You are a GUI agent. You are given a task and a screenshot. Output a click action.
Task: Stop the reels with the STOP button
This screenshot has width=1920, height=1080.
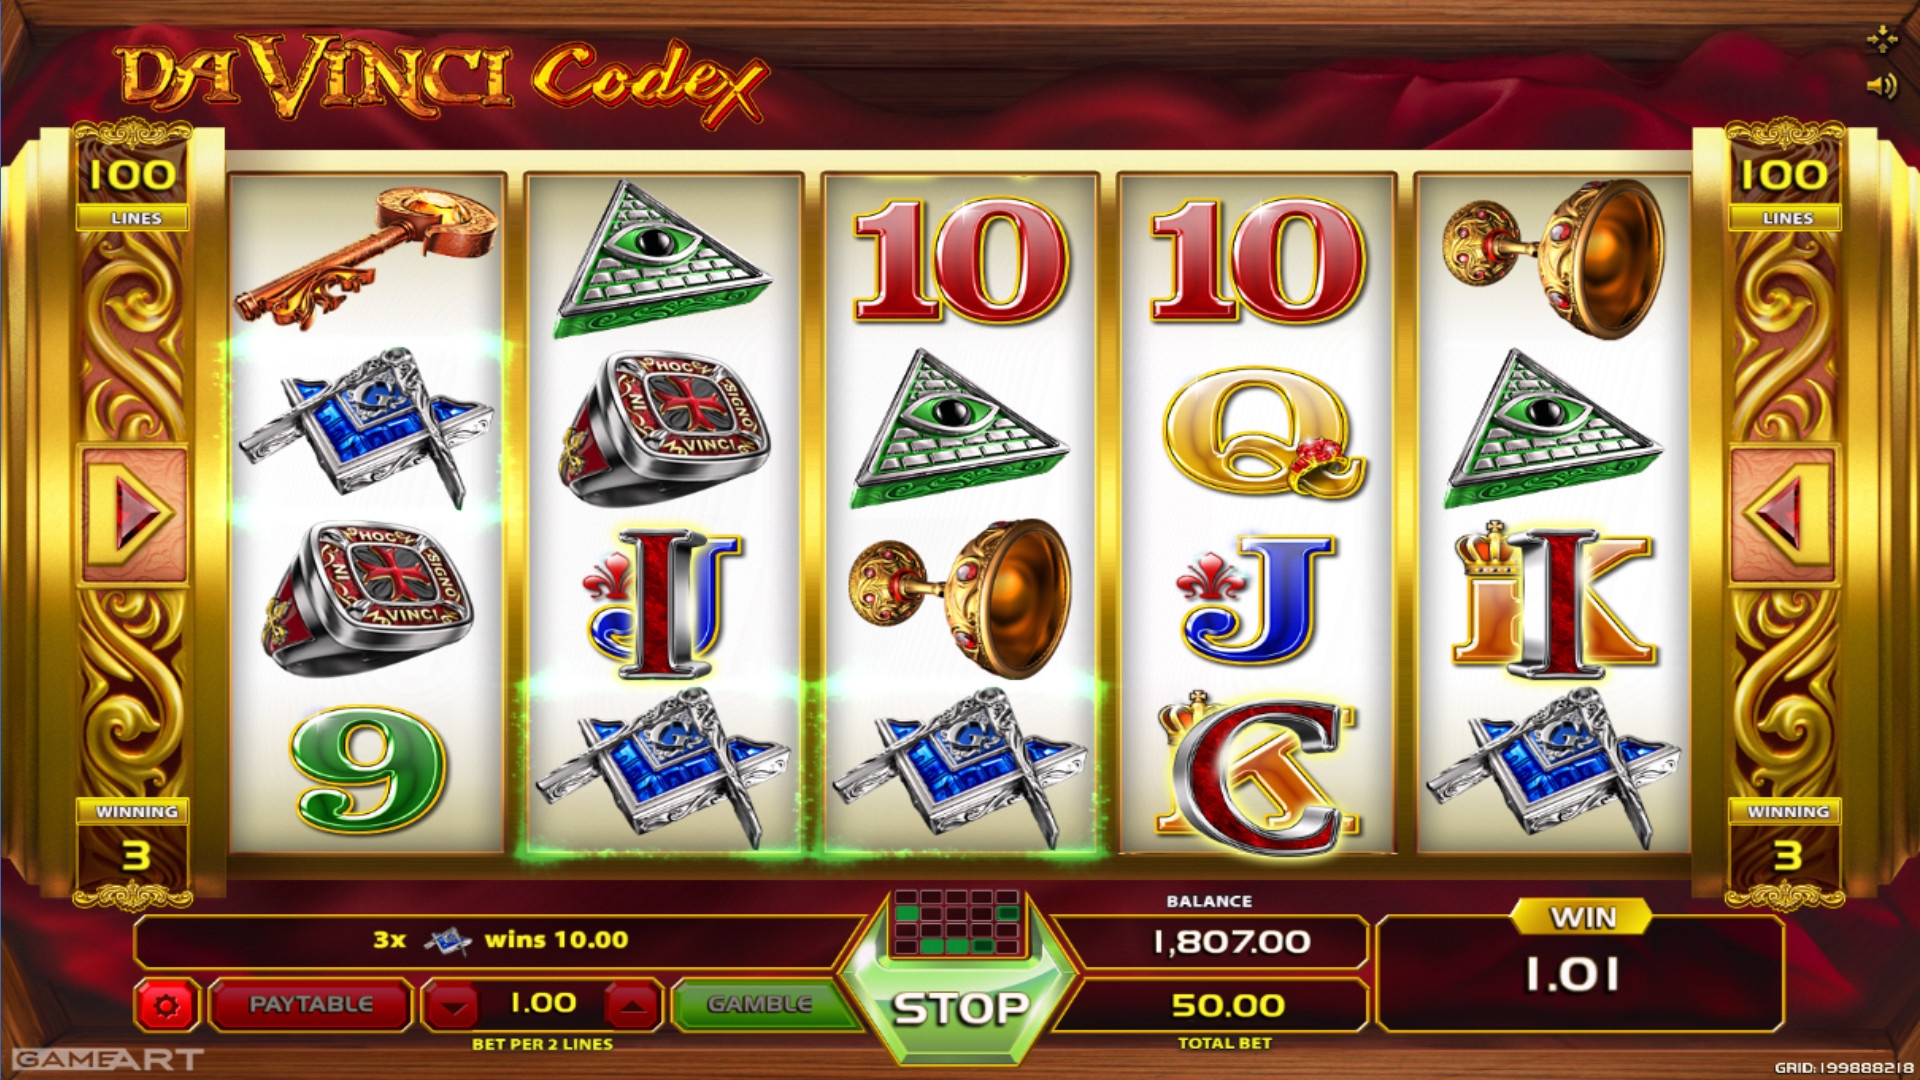[960, 1009]
